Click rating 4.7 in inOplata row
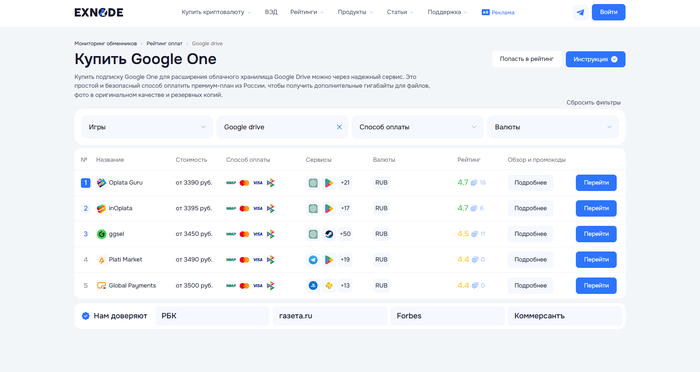 (462, 209)
